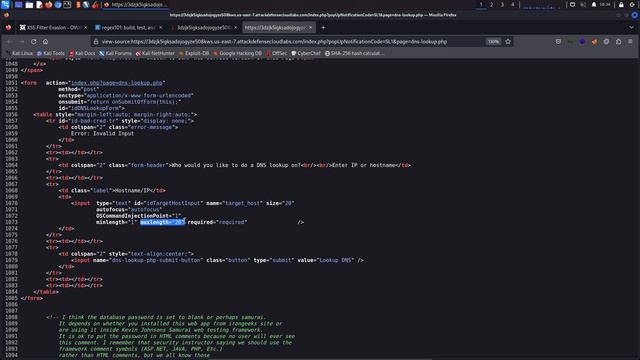The height and width of the screenshot is (360, 640).
Task: Open the Kali Docs bookmark
Action: pos(82,53)
